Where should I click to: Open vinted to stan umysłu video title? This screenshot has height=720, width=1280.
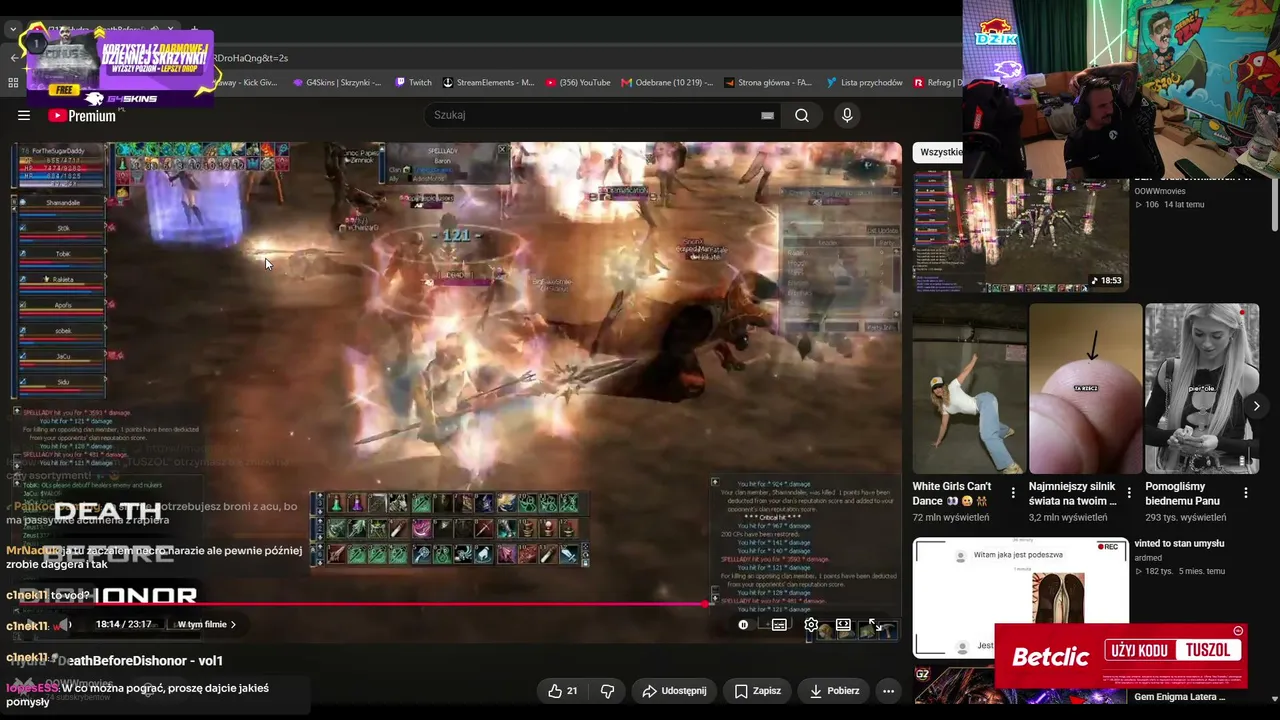coord(1179,544)
